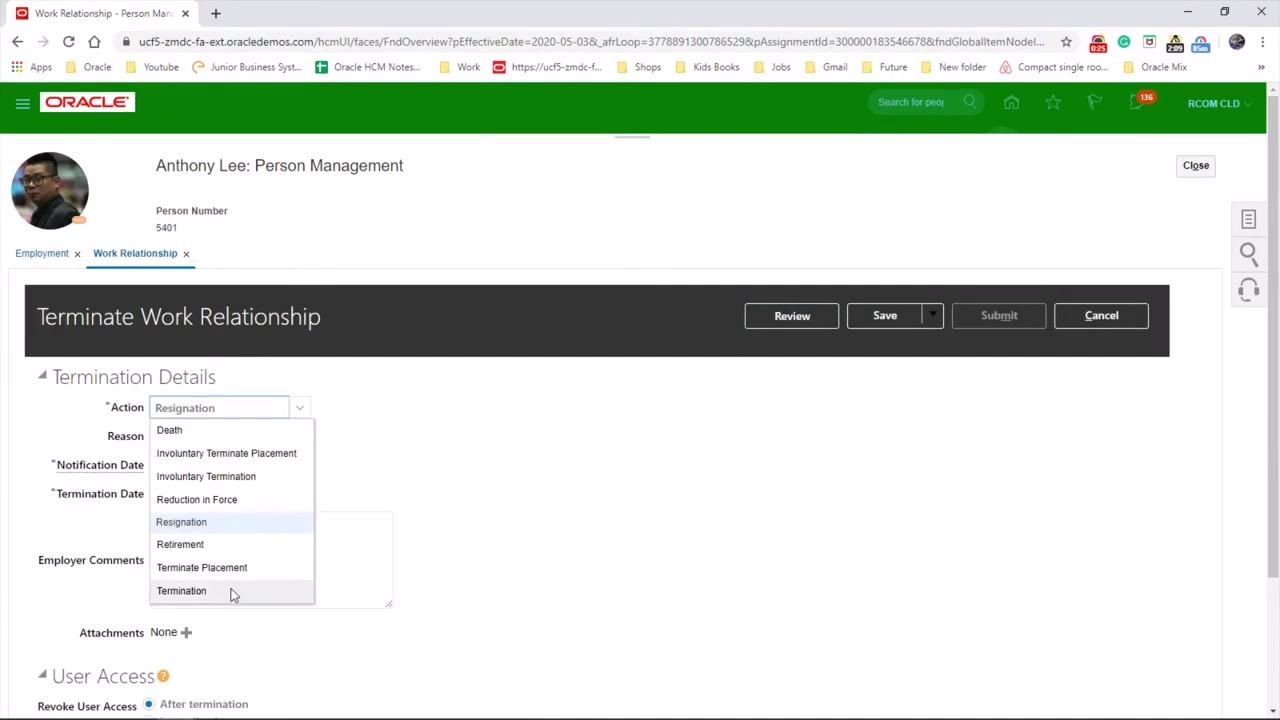
Task: Collapse the User Access section
Action: coord(42,675)
